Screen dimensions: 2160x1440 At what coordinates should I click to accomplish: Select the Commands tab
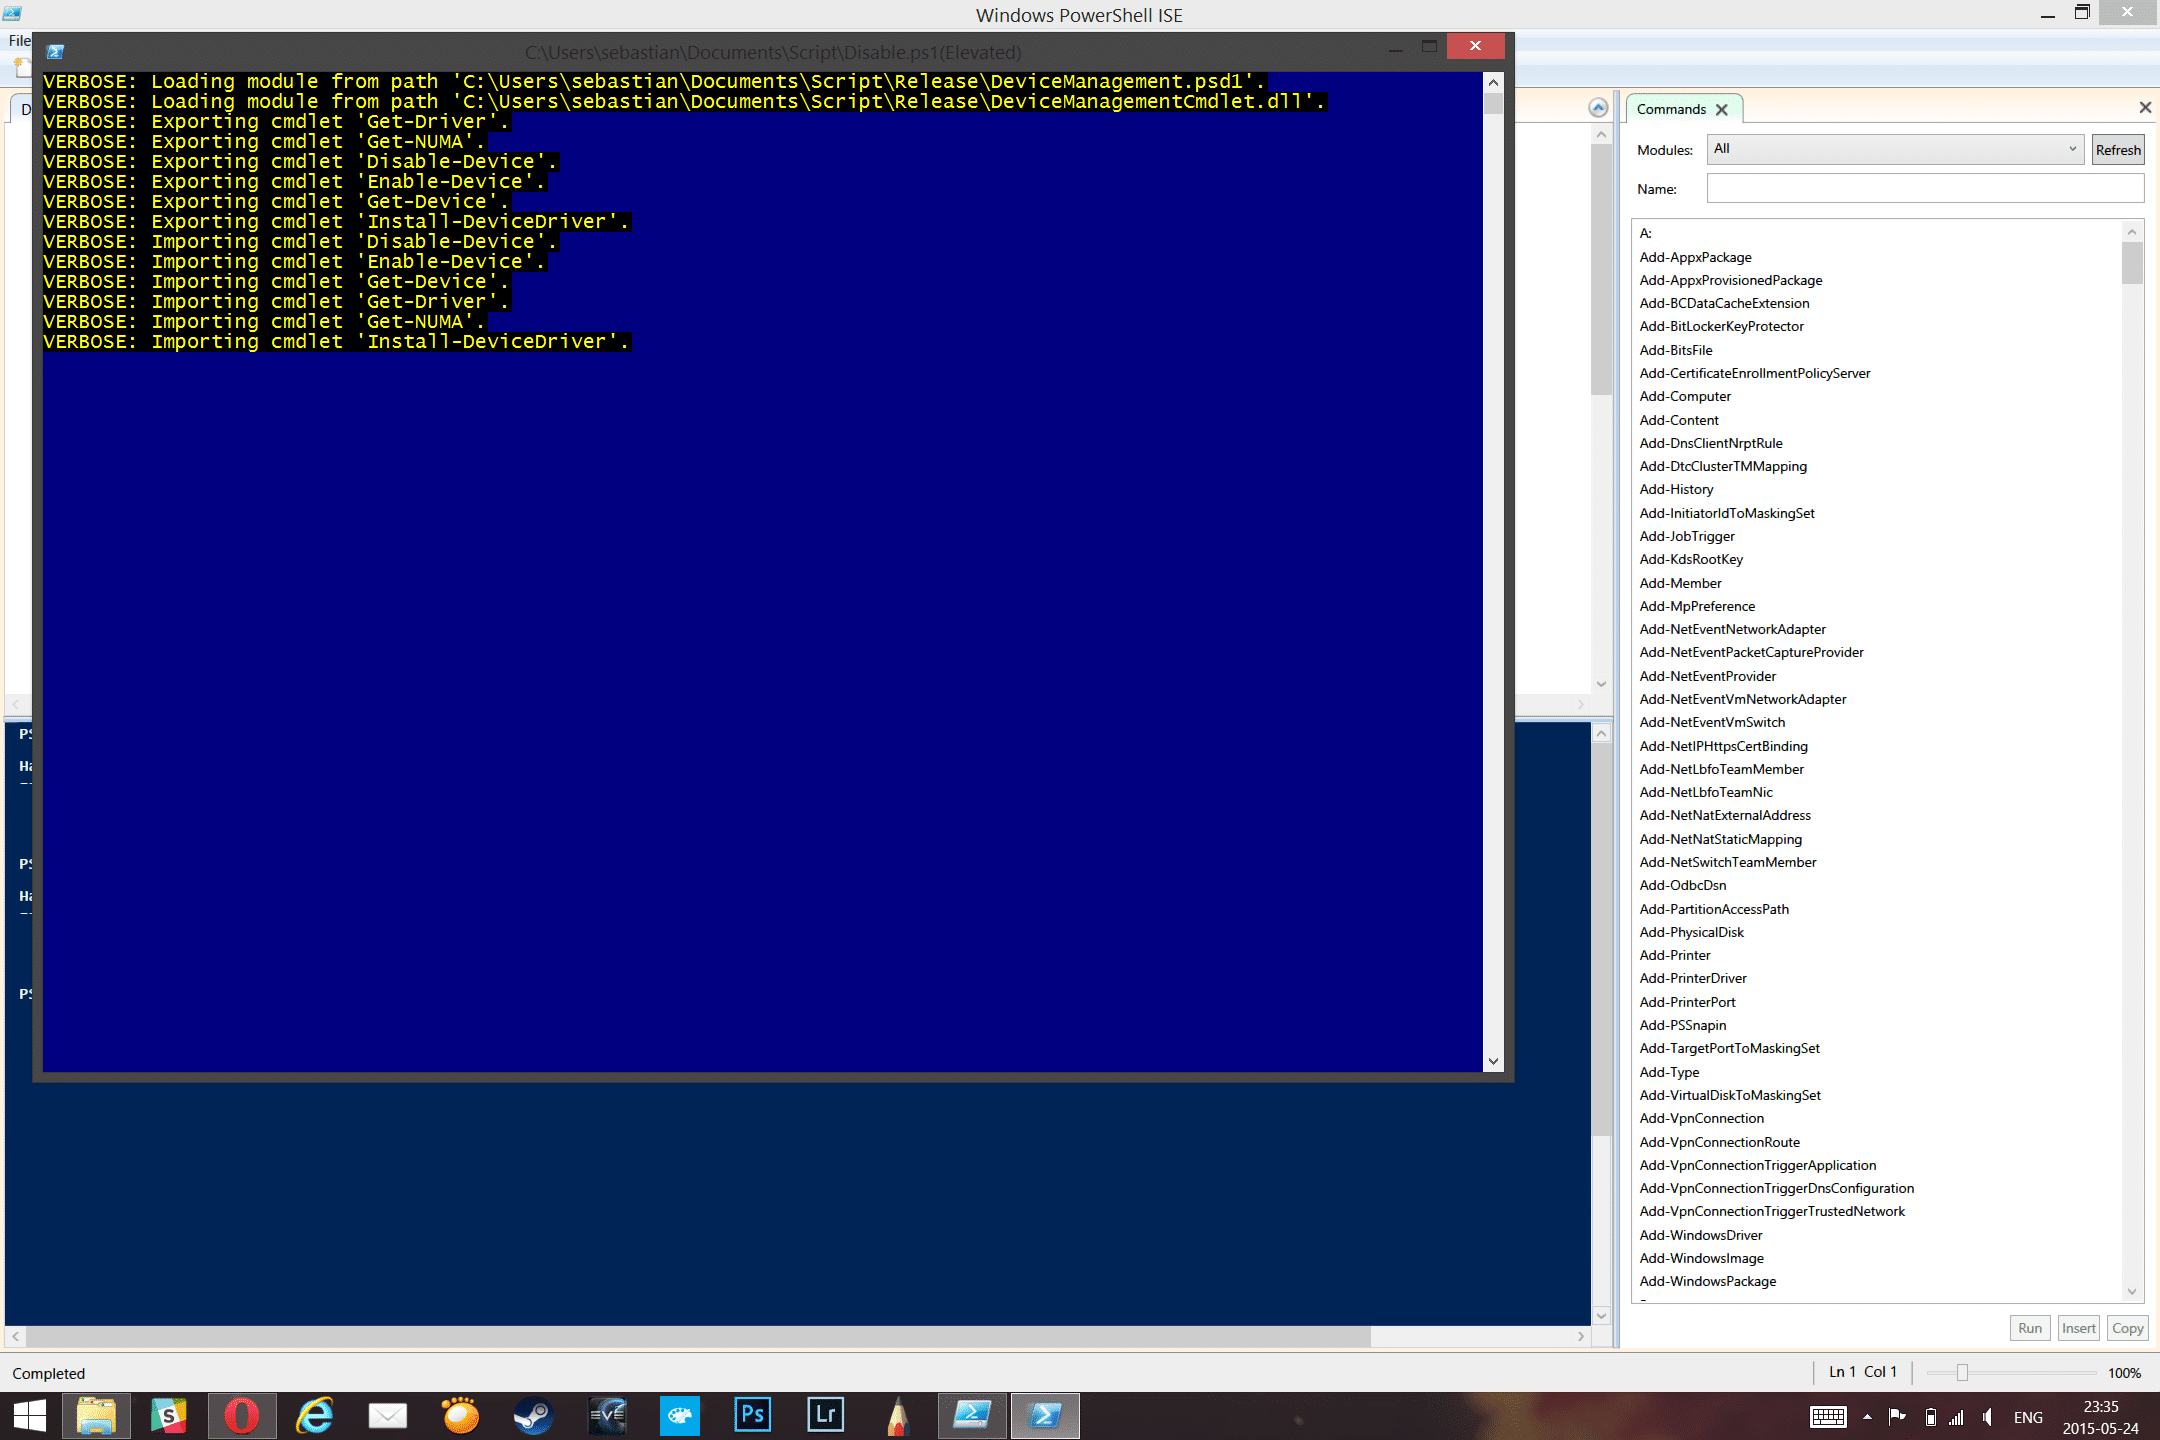click(1671, 109)
